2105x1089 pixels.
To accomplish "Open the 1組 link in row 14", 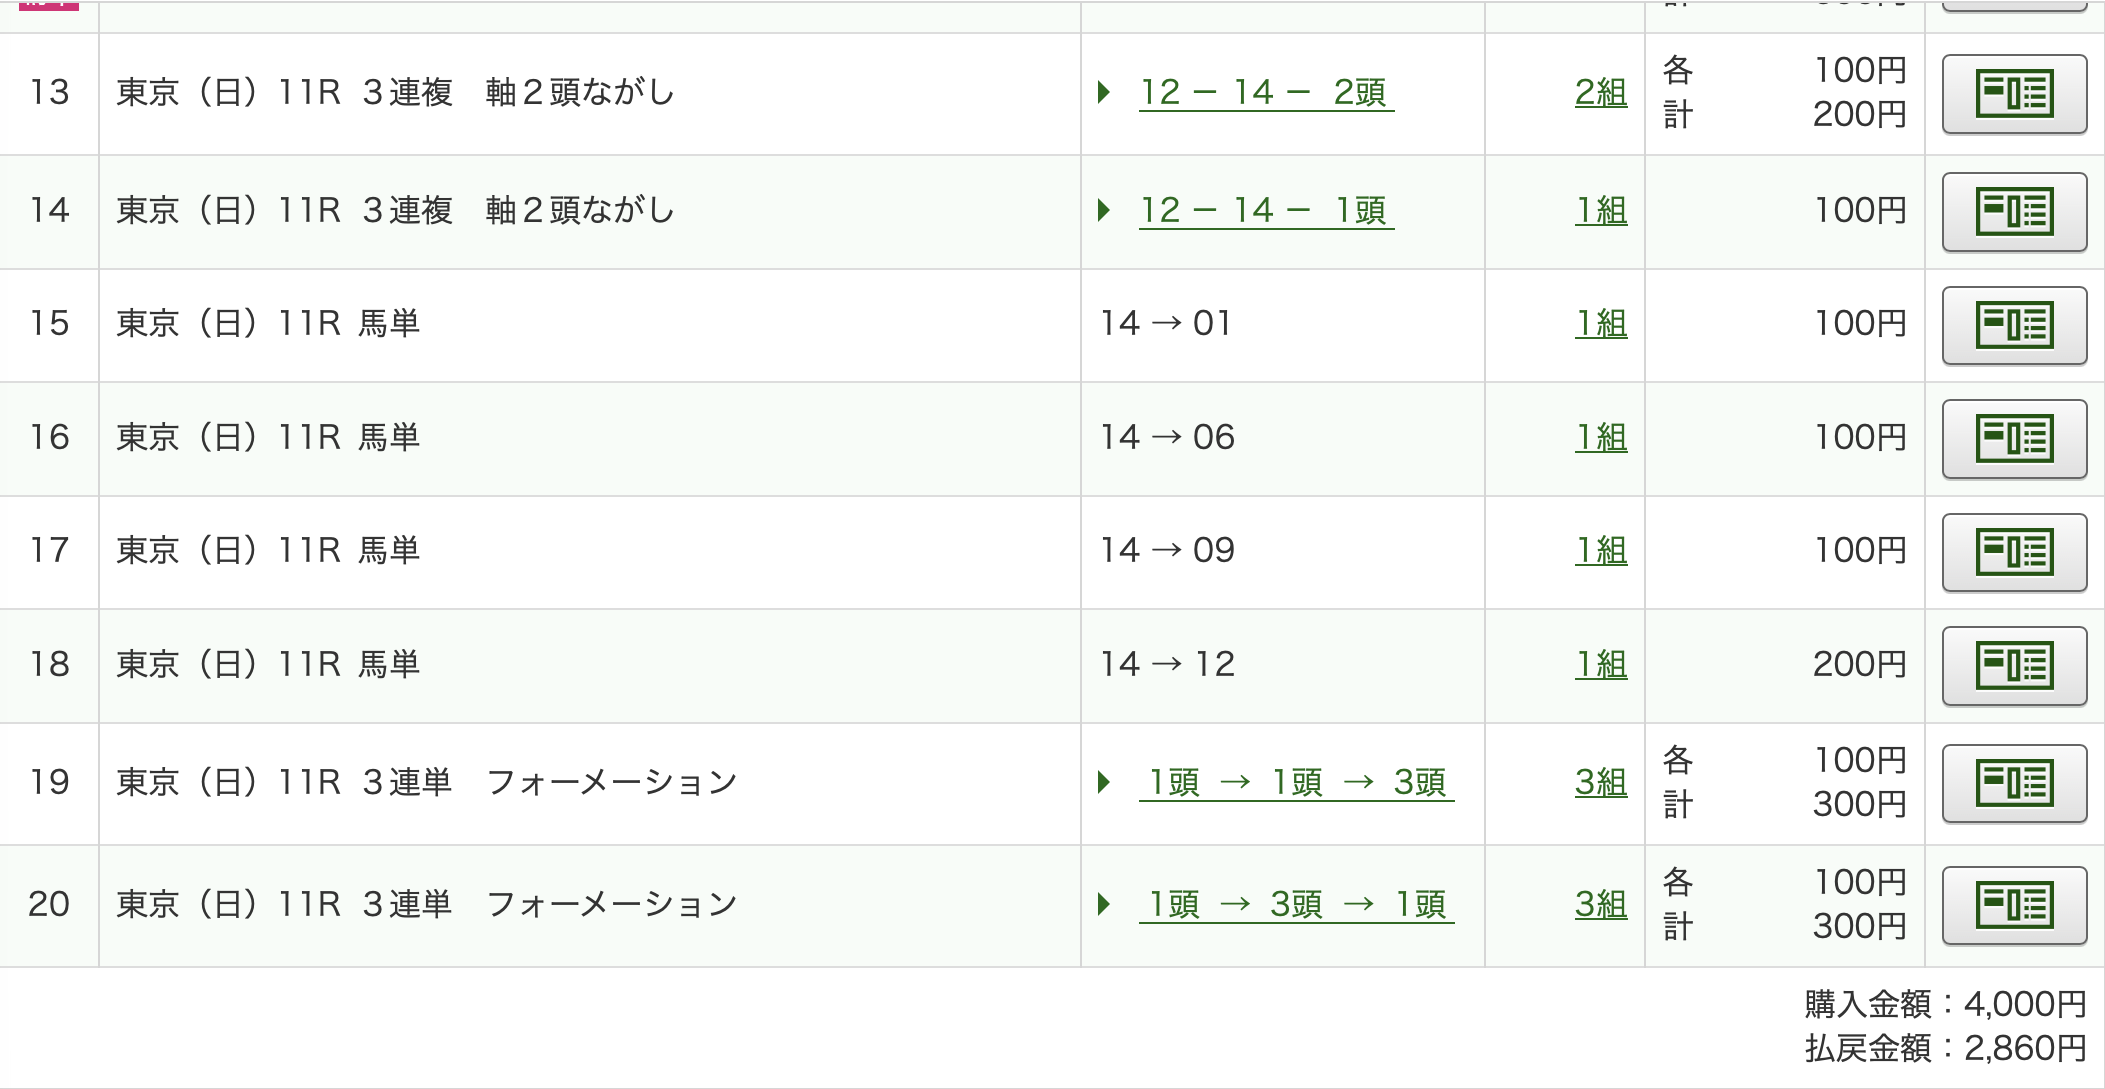I will pos(1601,211).
